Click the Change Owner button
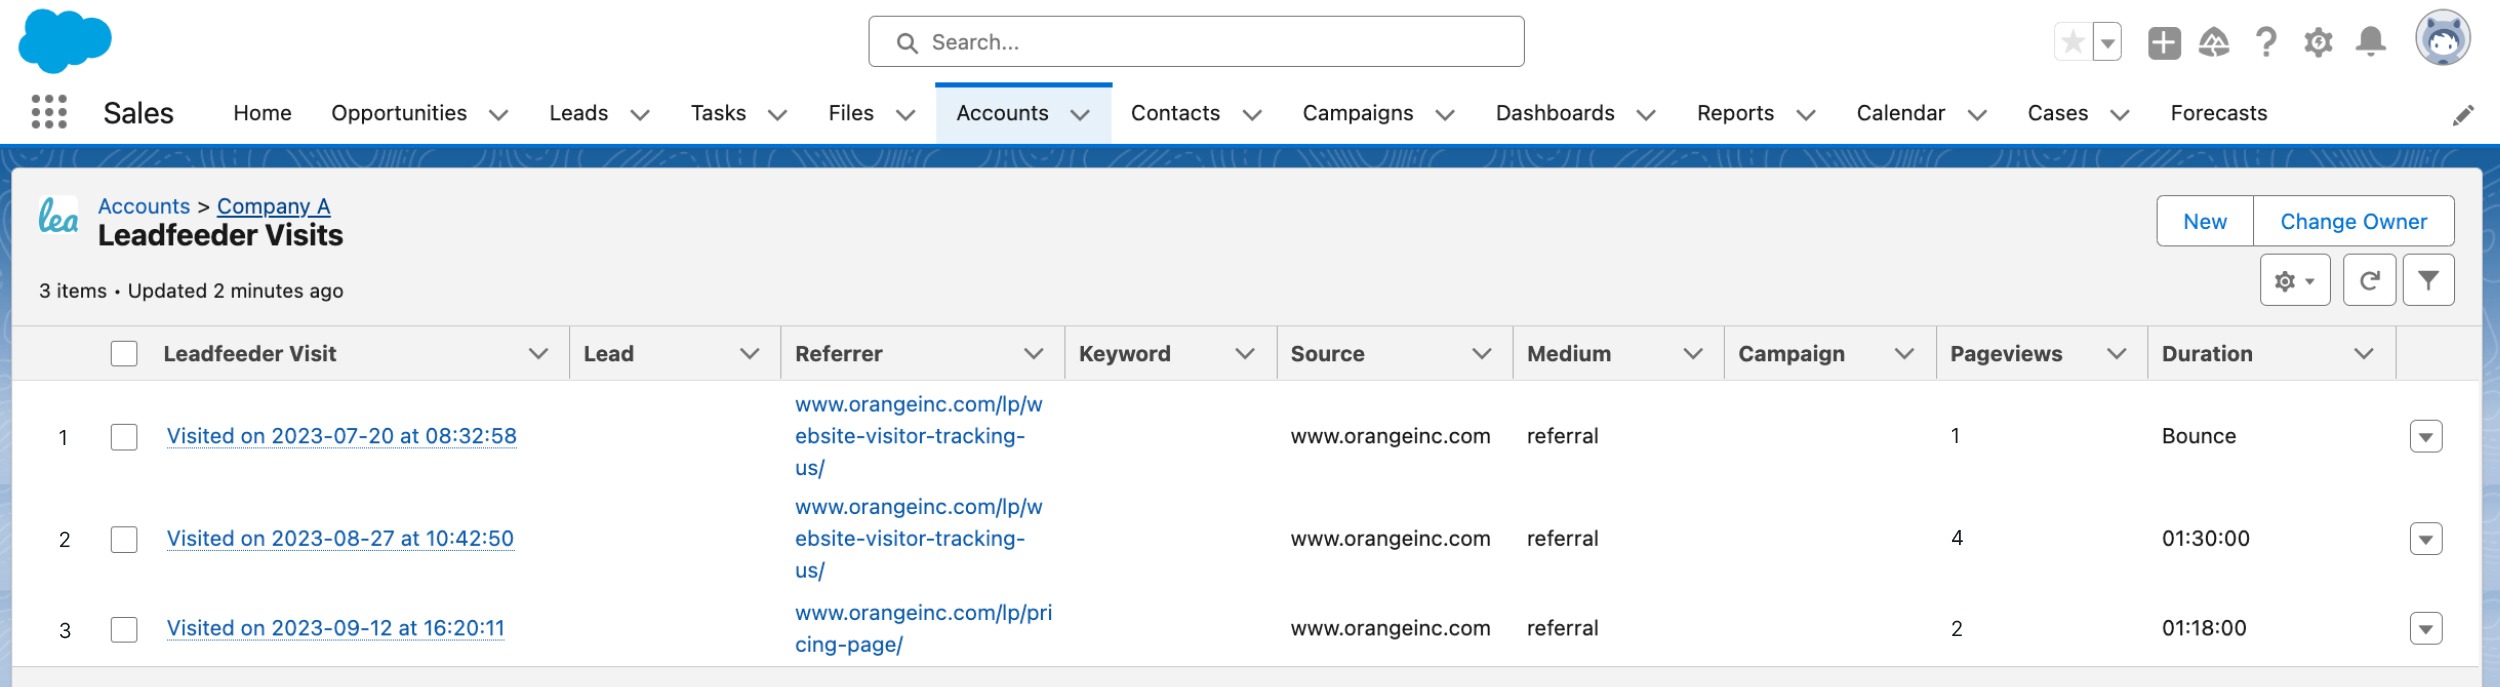 tap(2353, 221)
